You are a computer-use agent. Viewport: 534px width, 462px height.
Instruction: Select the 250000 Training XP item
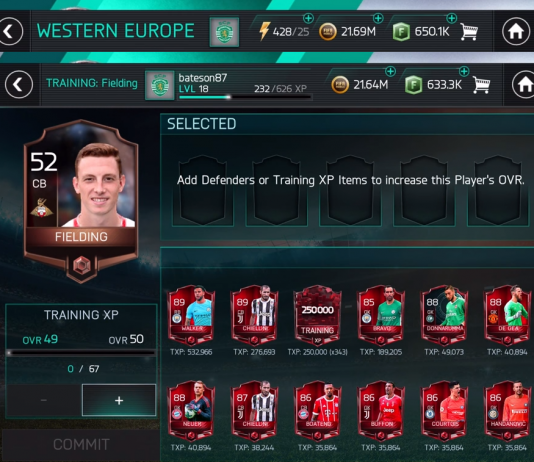317,315
